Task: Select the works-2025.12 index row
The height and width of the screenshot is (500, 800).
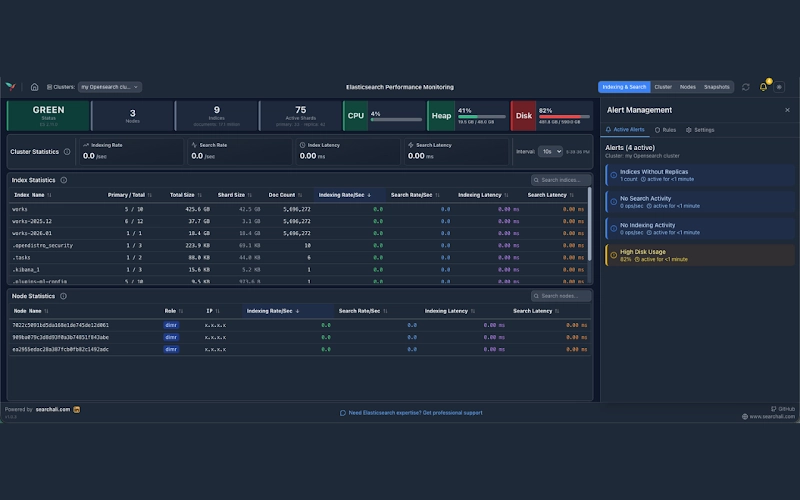Action: click(x=298, y=221)
